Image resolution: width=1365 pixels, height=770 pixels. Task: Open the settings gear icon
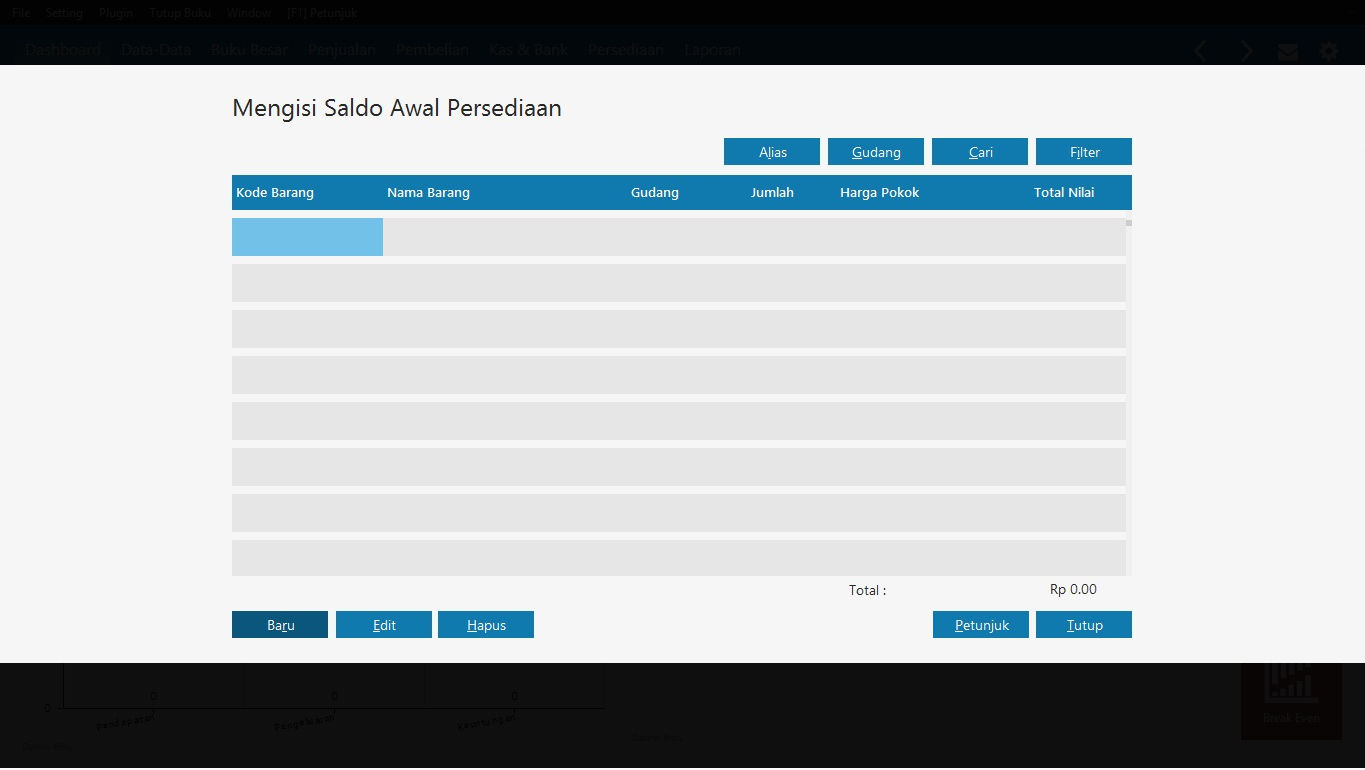[x=1329, y=51]
